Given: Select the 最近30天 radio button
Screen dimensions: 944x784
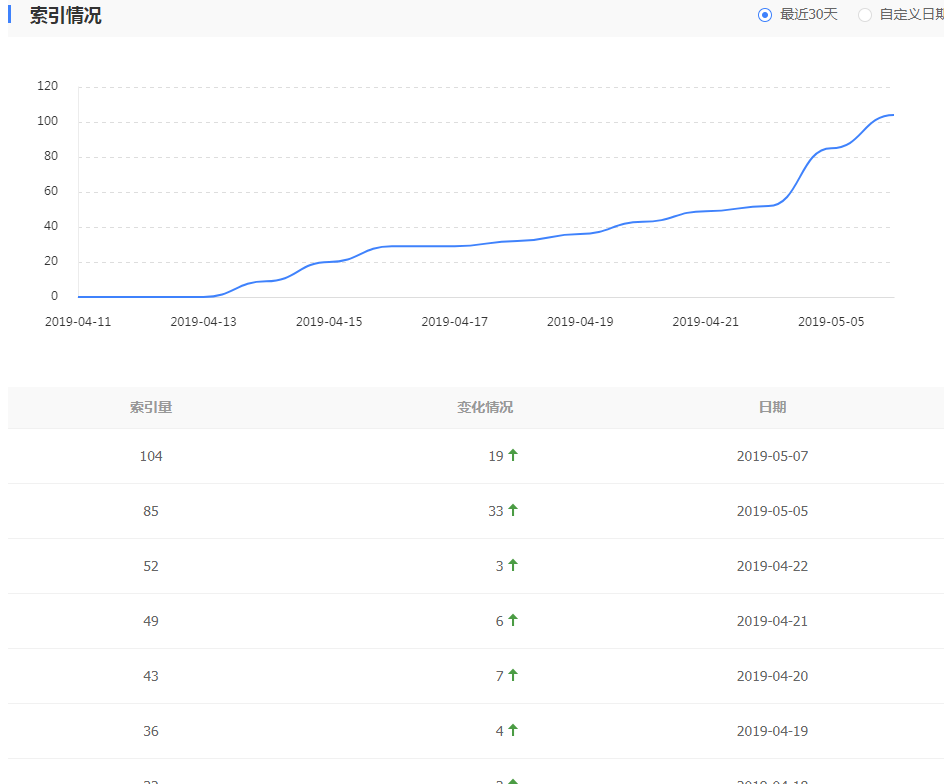Looking at the screenshot, I should coord(765,15).
